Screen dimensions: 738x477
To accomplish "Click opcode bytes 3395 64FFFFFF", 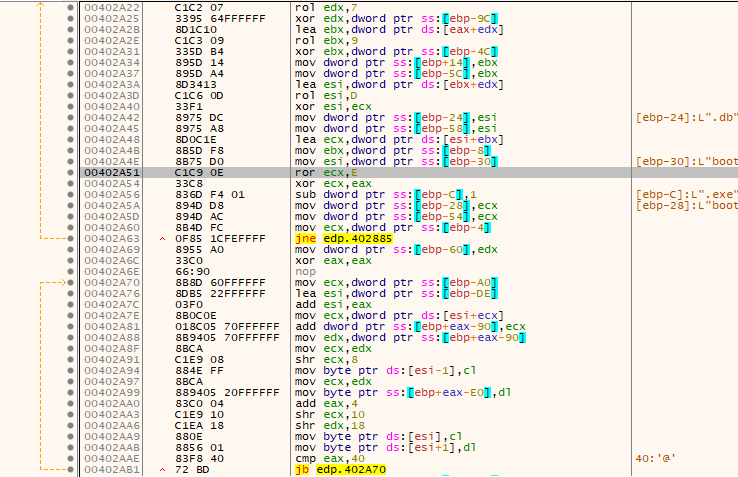I will [220, 18].
